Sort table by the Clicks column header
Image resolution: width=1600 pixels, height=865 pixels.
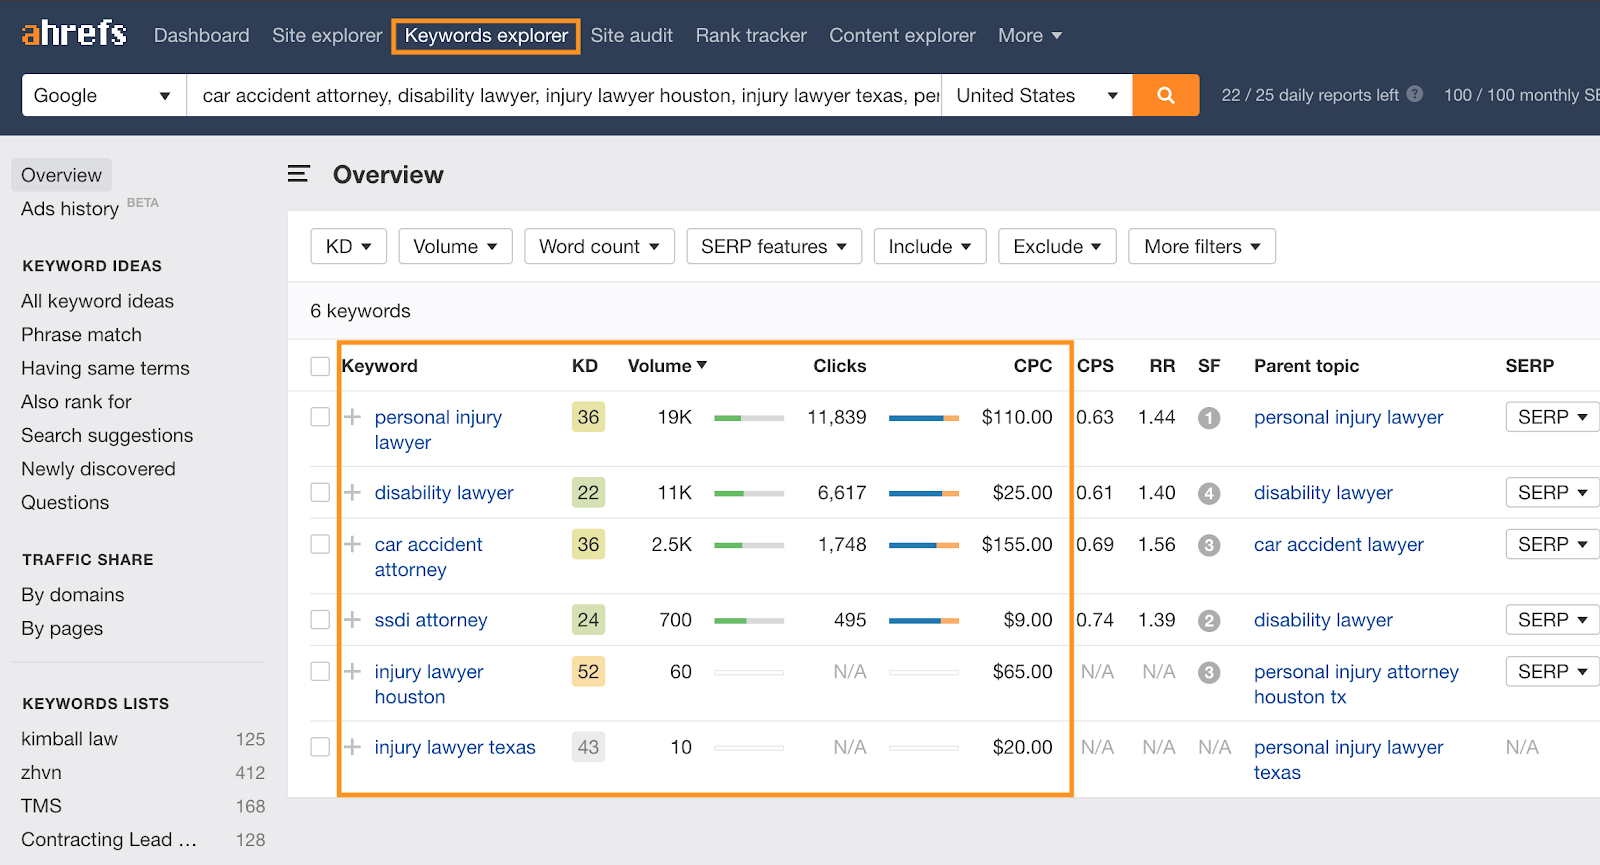tap(840, 366)
